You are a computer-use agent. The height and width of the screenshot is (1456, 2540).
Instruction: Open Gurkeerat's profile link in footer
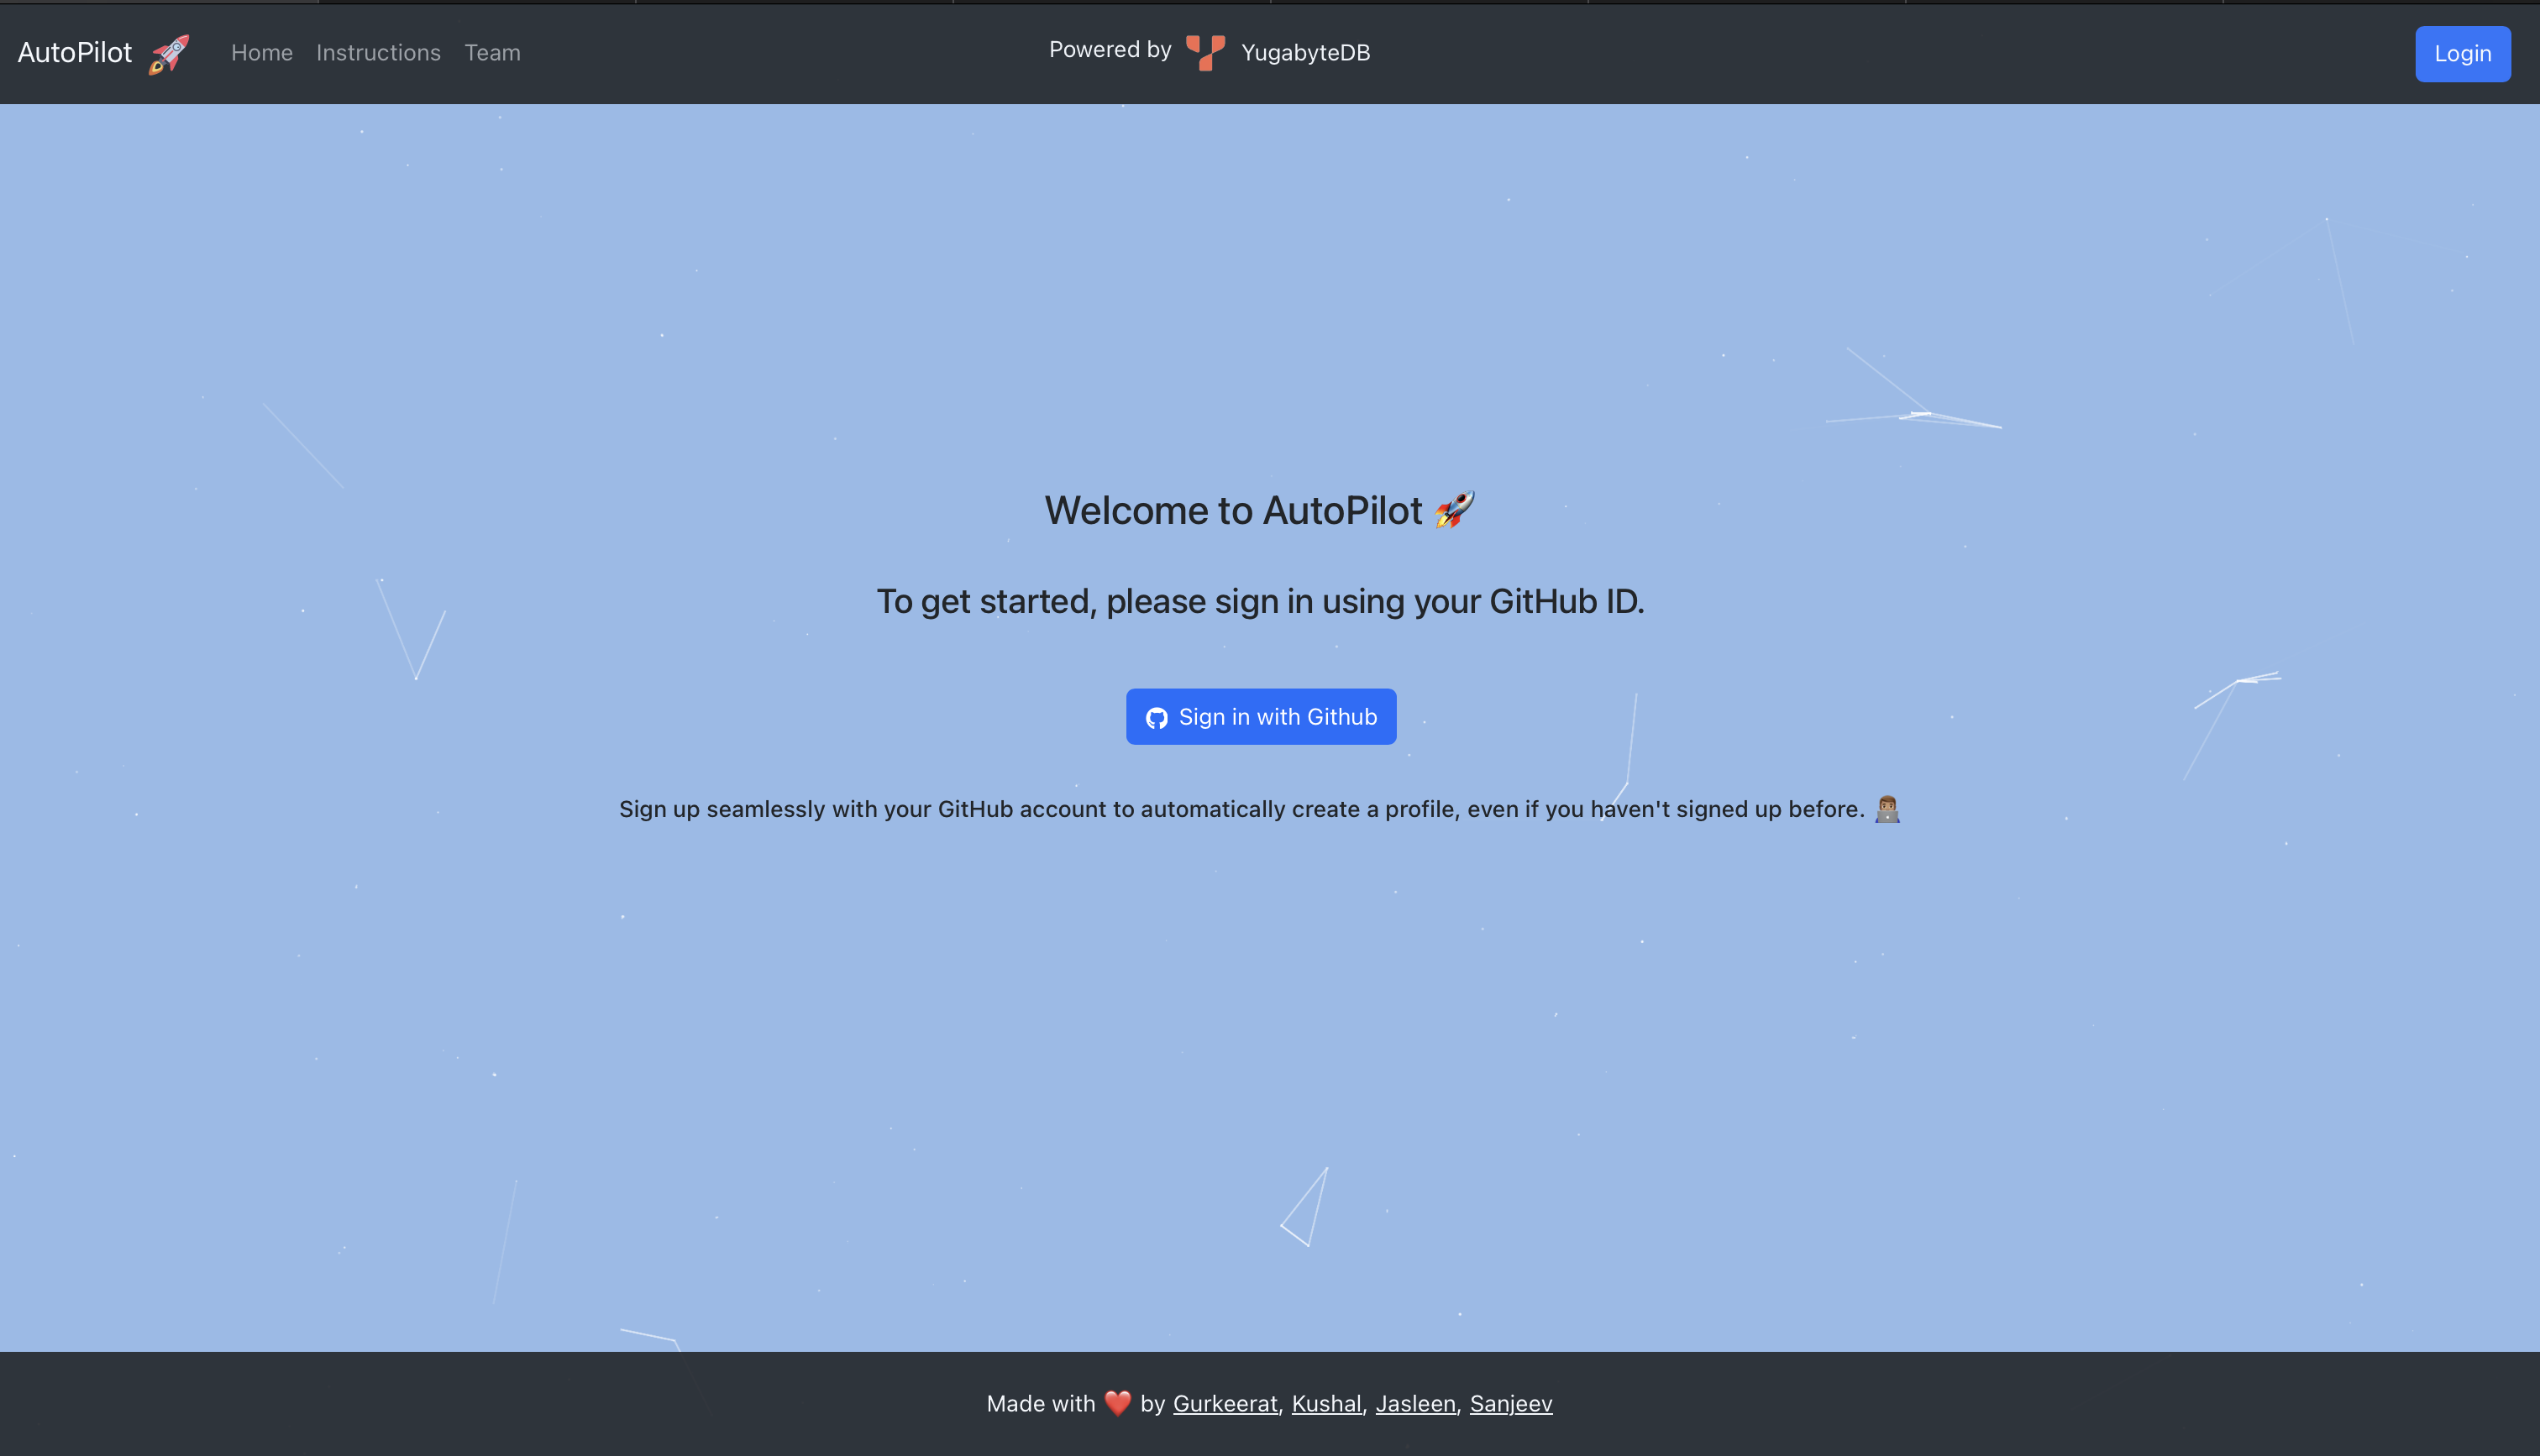point(1224,1403)
